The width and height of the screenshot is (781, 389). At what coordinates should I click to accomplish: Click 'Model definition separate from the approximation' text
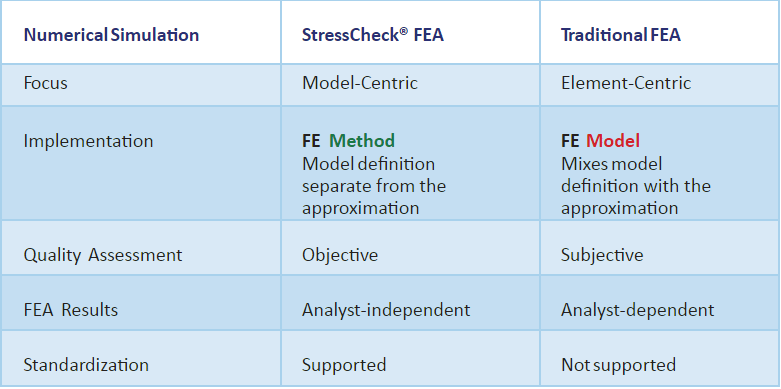[374, 186]
